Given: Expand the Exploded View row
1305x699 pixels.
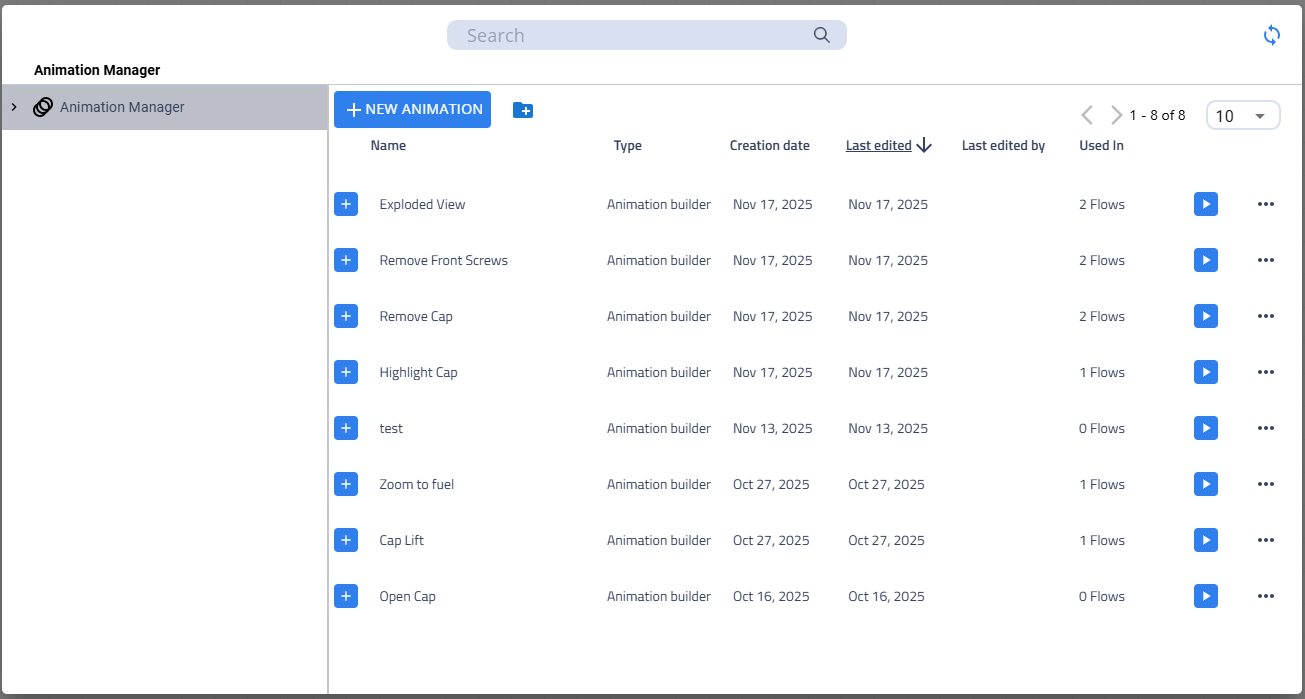Looking at the screenshot, I should coord(346,204).
